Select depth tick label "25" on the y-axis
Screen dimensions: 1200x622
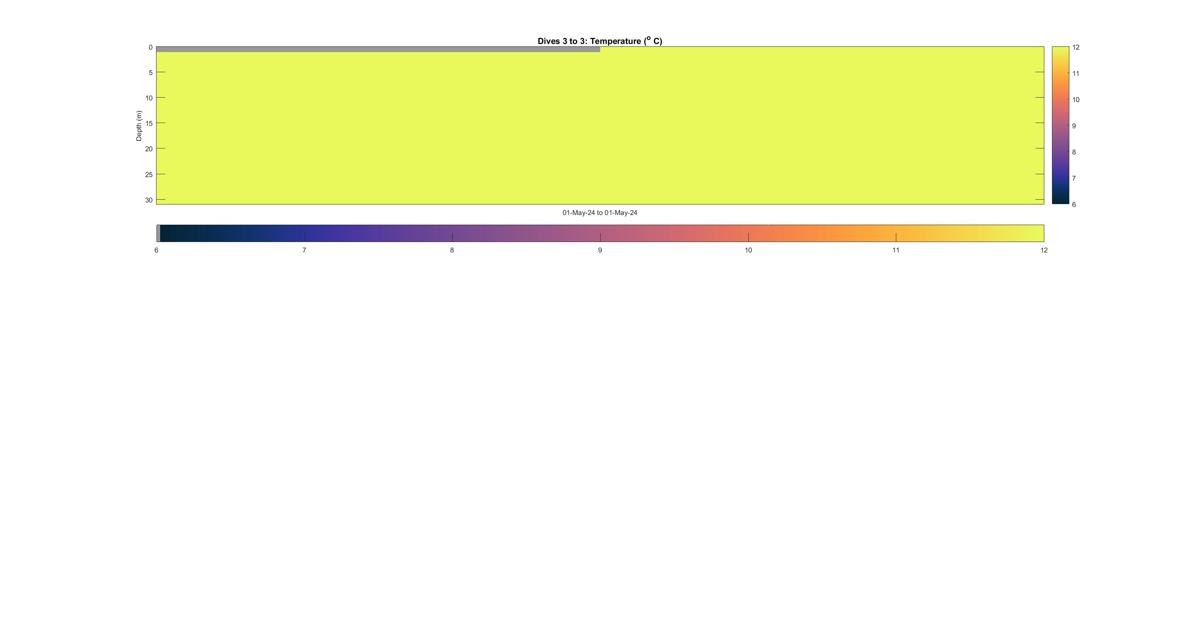(x=149, y=175)
